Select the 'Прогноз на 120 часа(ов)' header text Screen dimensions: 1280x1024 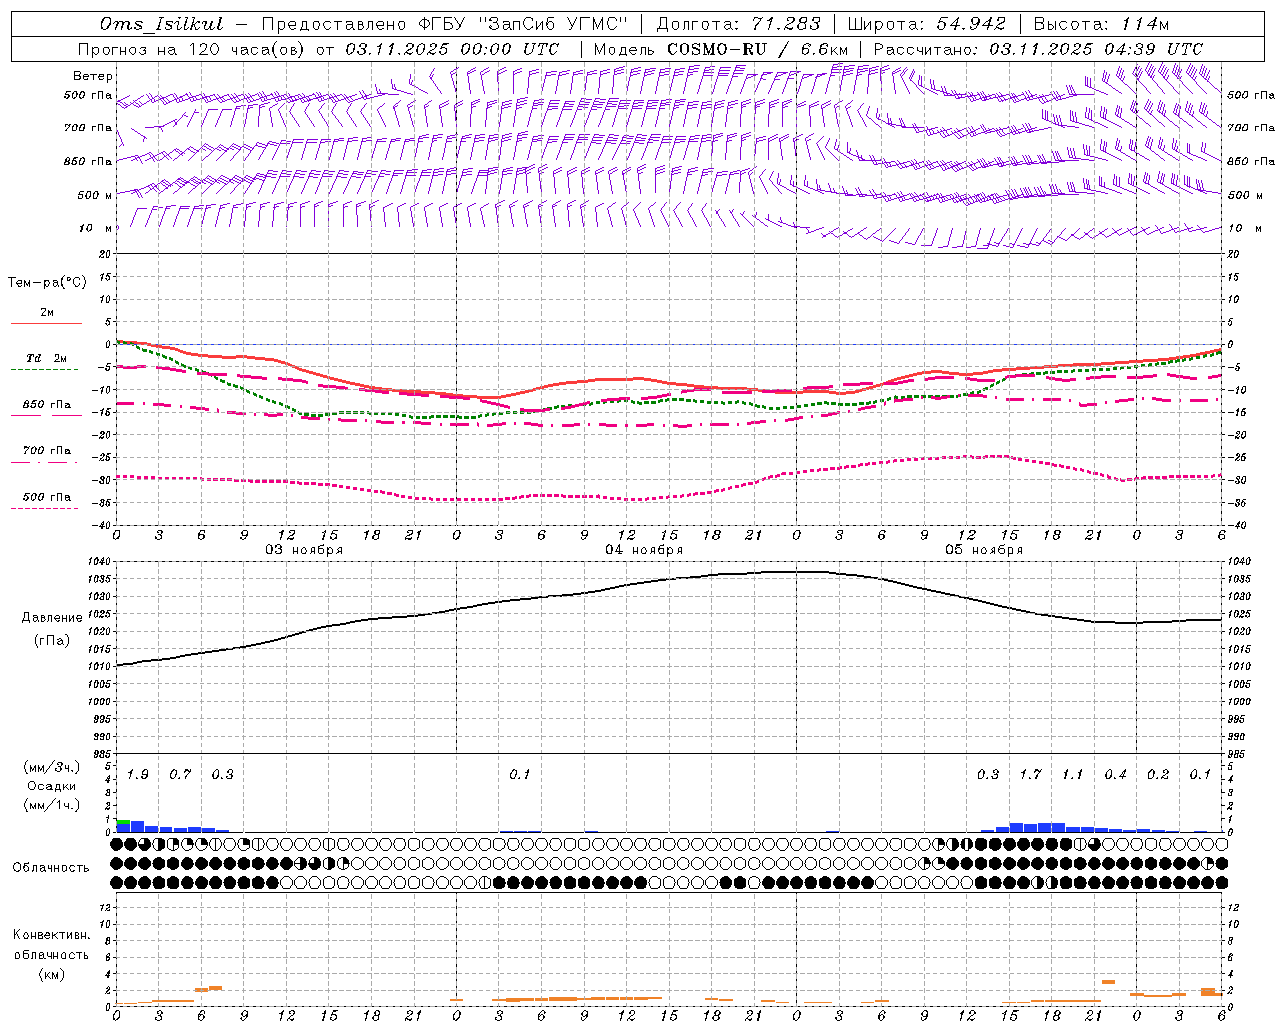[193, 49]
